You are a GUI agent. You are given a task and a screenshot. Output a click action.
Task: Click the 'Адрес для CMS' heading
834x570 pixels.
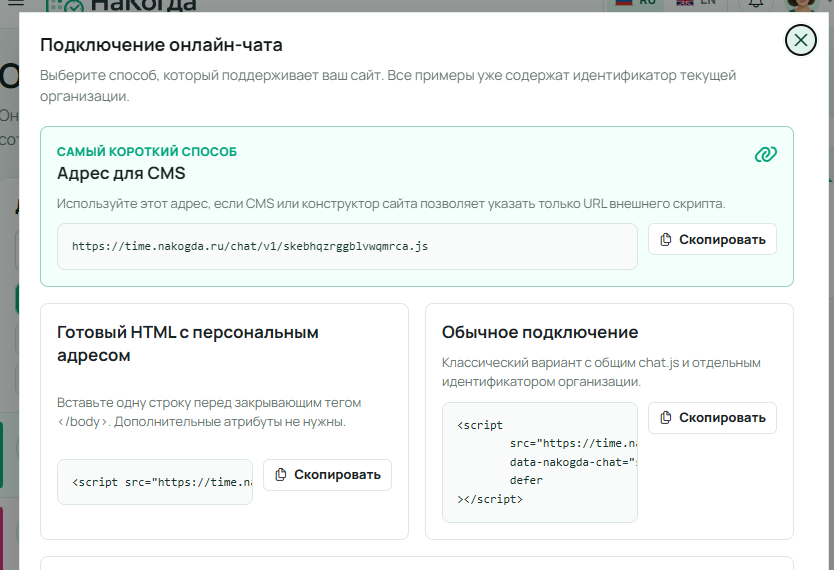pyautogui.click(x=121, y=173)
